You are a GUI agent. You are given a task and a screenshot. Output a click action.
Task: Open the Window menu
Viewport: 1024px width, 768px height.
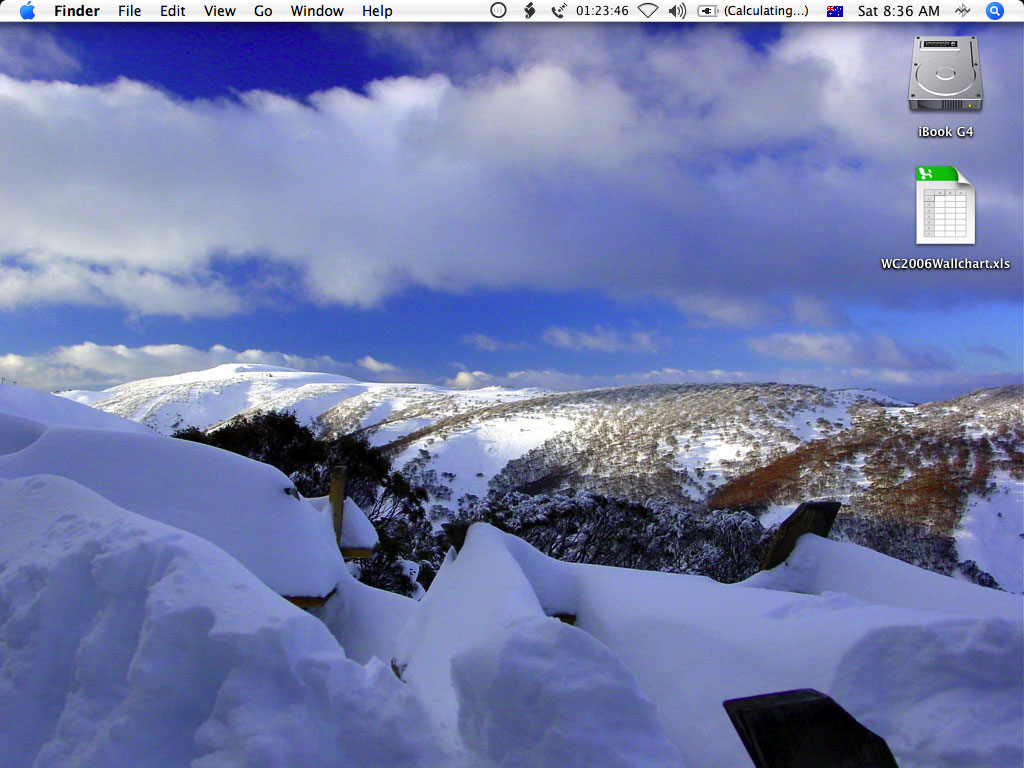click(x=317, y=10)
